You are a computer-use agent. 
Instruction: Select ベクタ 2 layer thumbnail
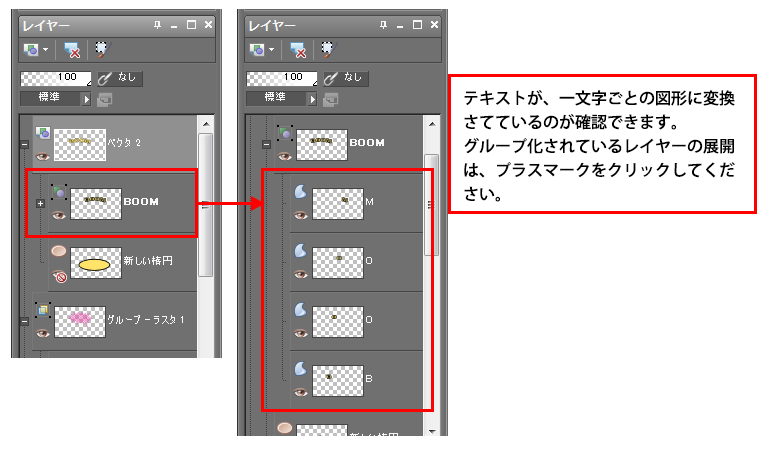[x=80, y=145]
